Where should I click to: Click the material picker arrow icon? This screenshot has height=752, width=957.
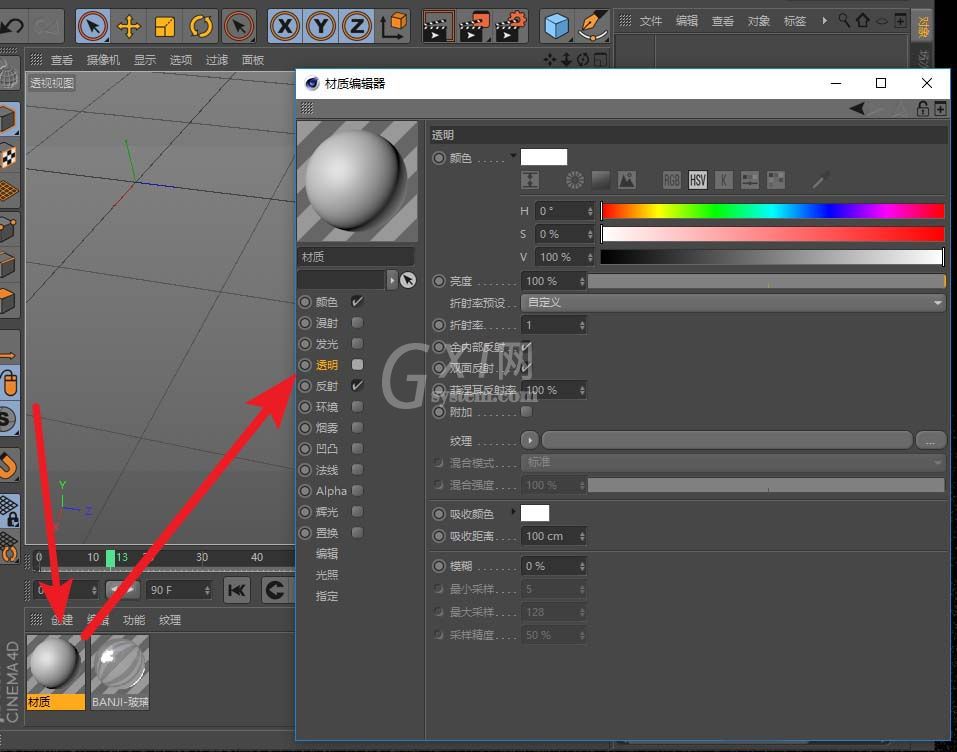408,280
